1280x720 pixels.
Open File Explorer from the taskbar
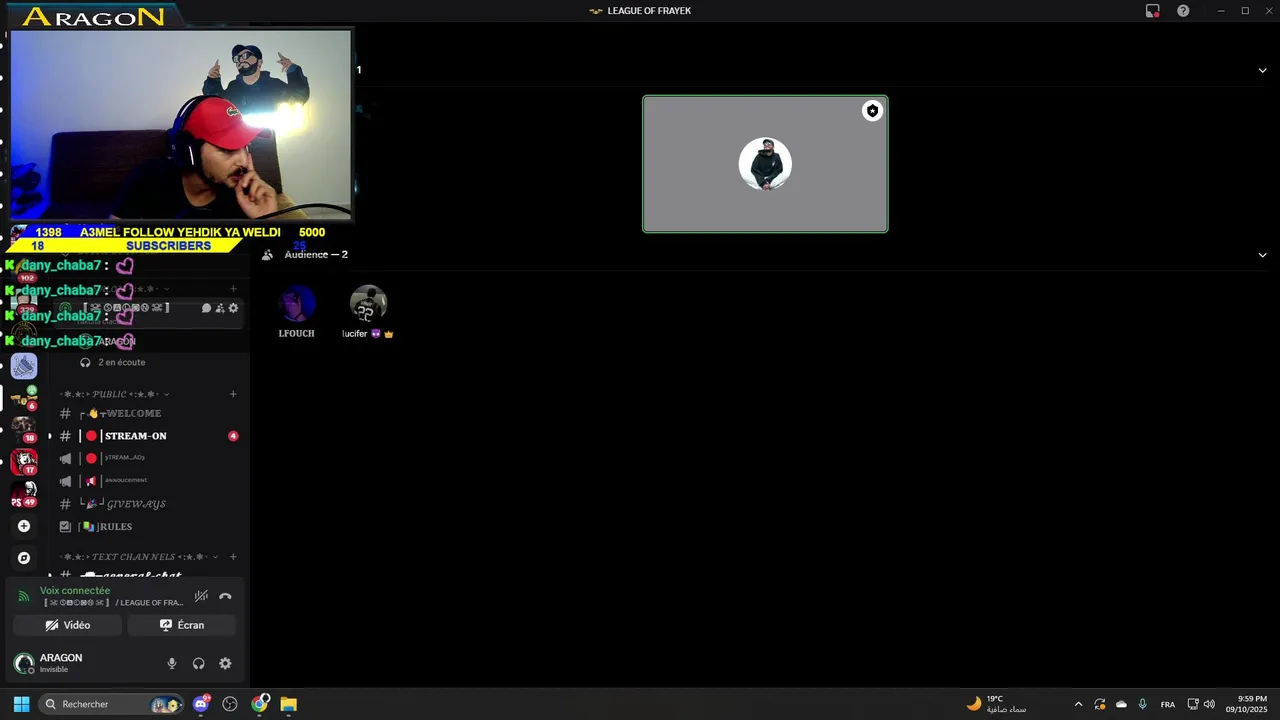pos(288,704)
